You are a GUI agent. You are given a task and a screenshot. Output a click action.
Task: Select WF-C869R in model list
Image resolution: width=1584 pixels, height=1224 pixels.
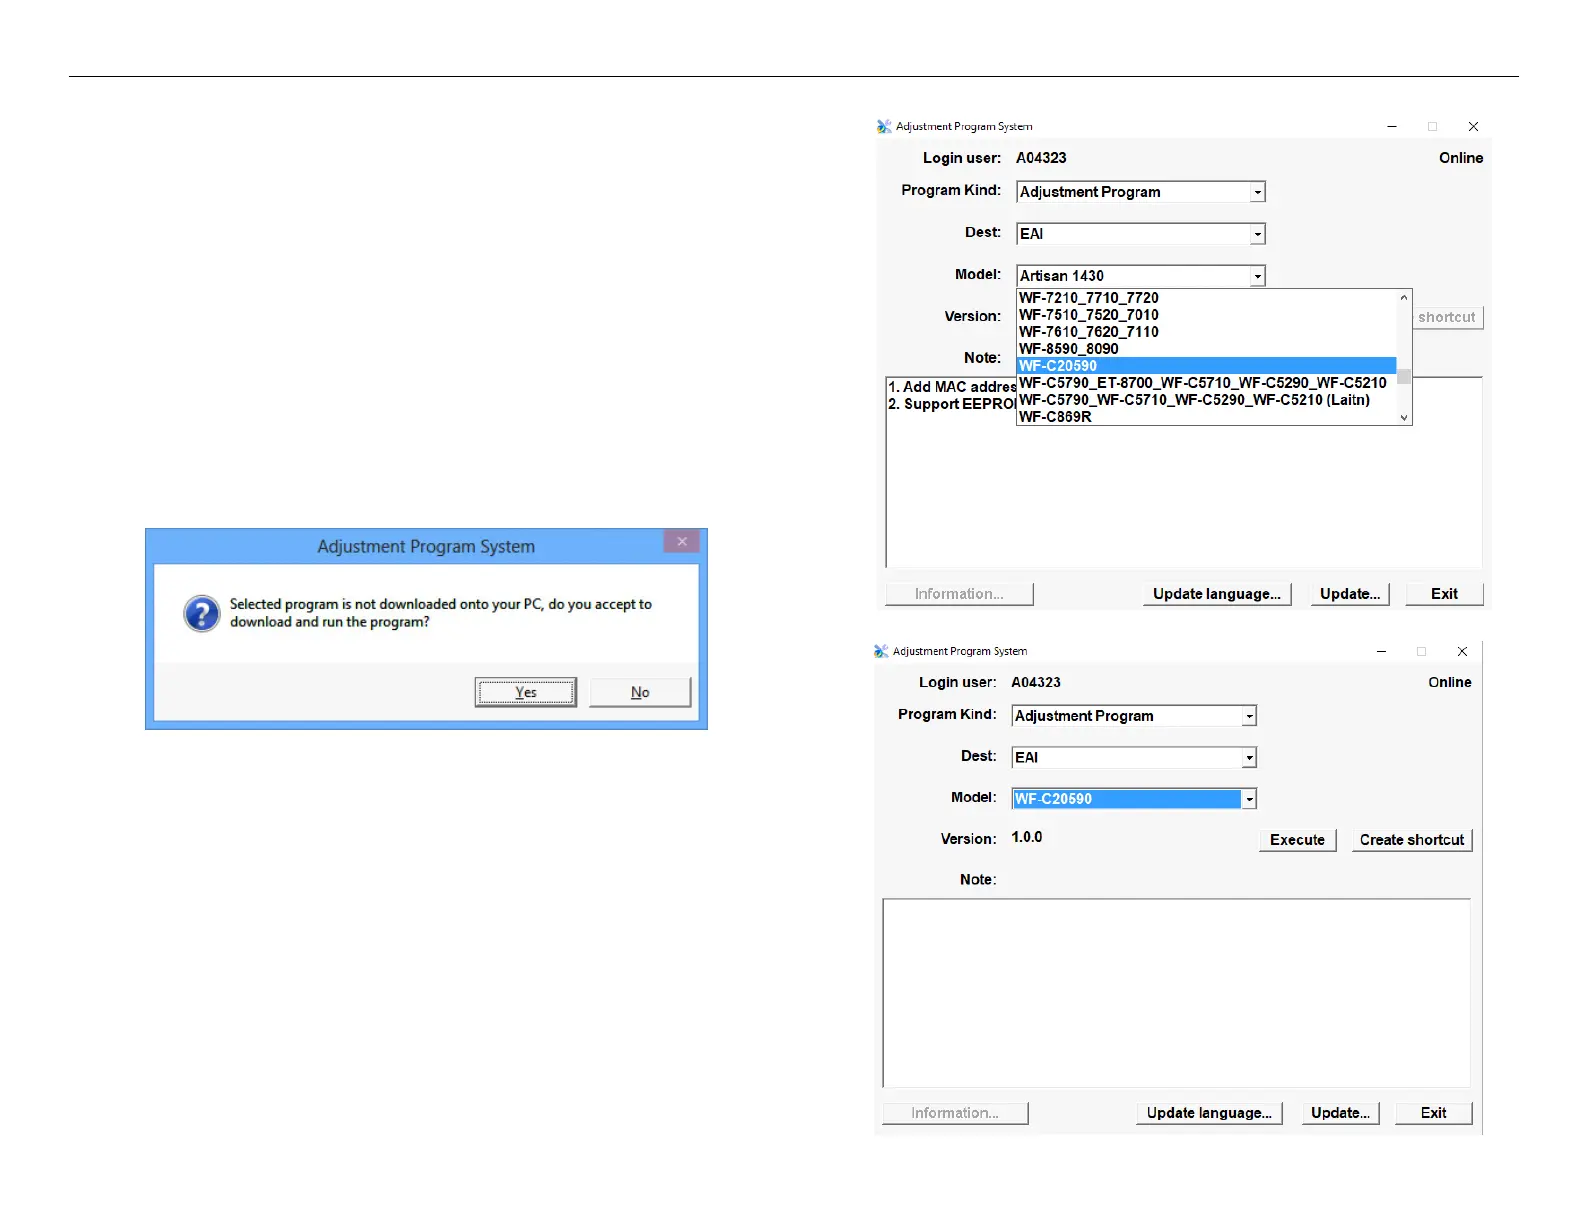pyautogui.click(x=1206, y=417)
